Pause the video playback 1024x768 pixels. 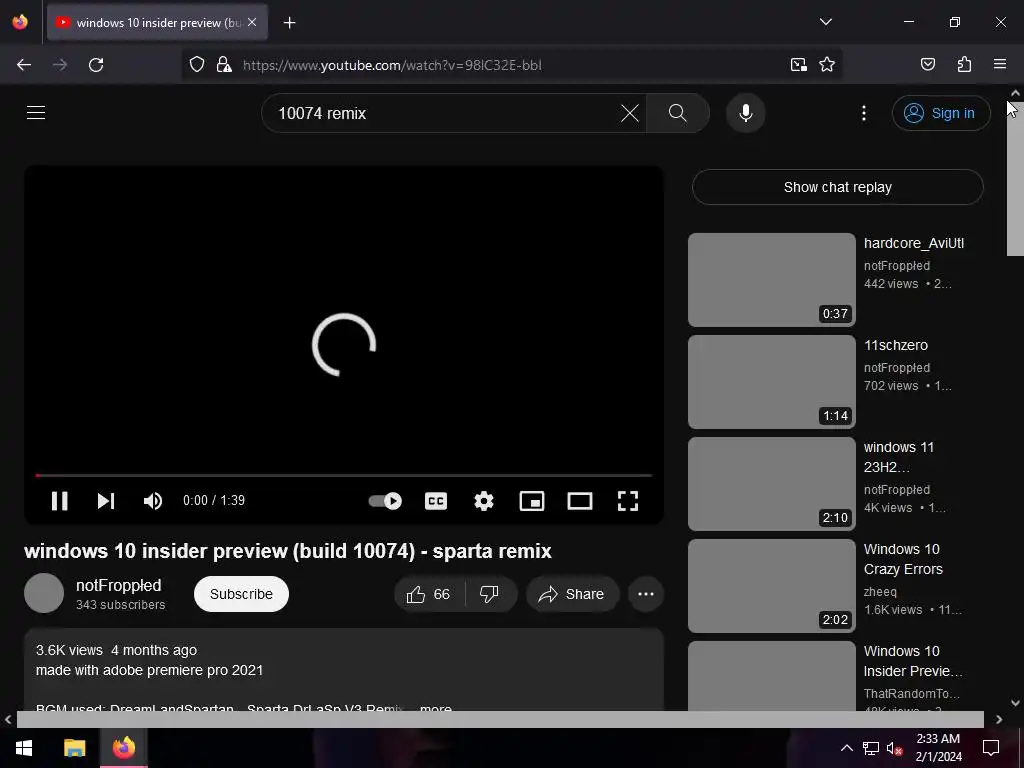click(x=59, y=501)
